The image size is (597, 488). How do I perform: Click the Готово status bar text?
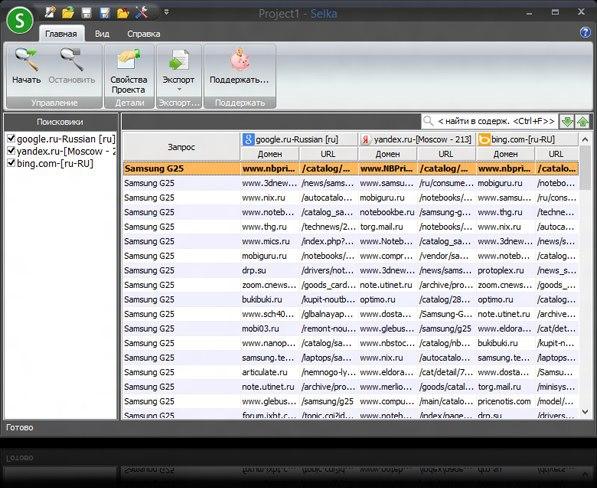pyautogui.click(x=19, y=427)
